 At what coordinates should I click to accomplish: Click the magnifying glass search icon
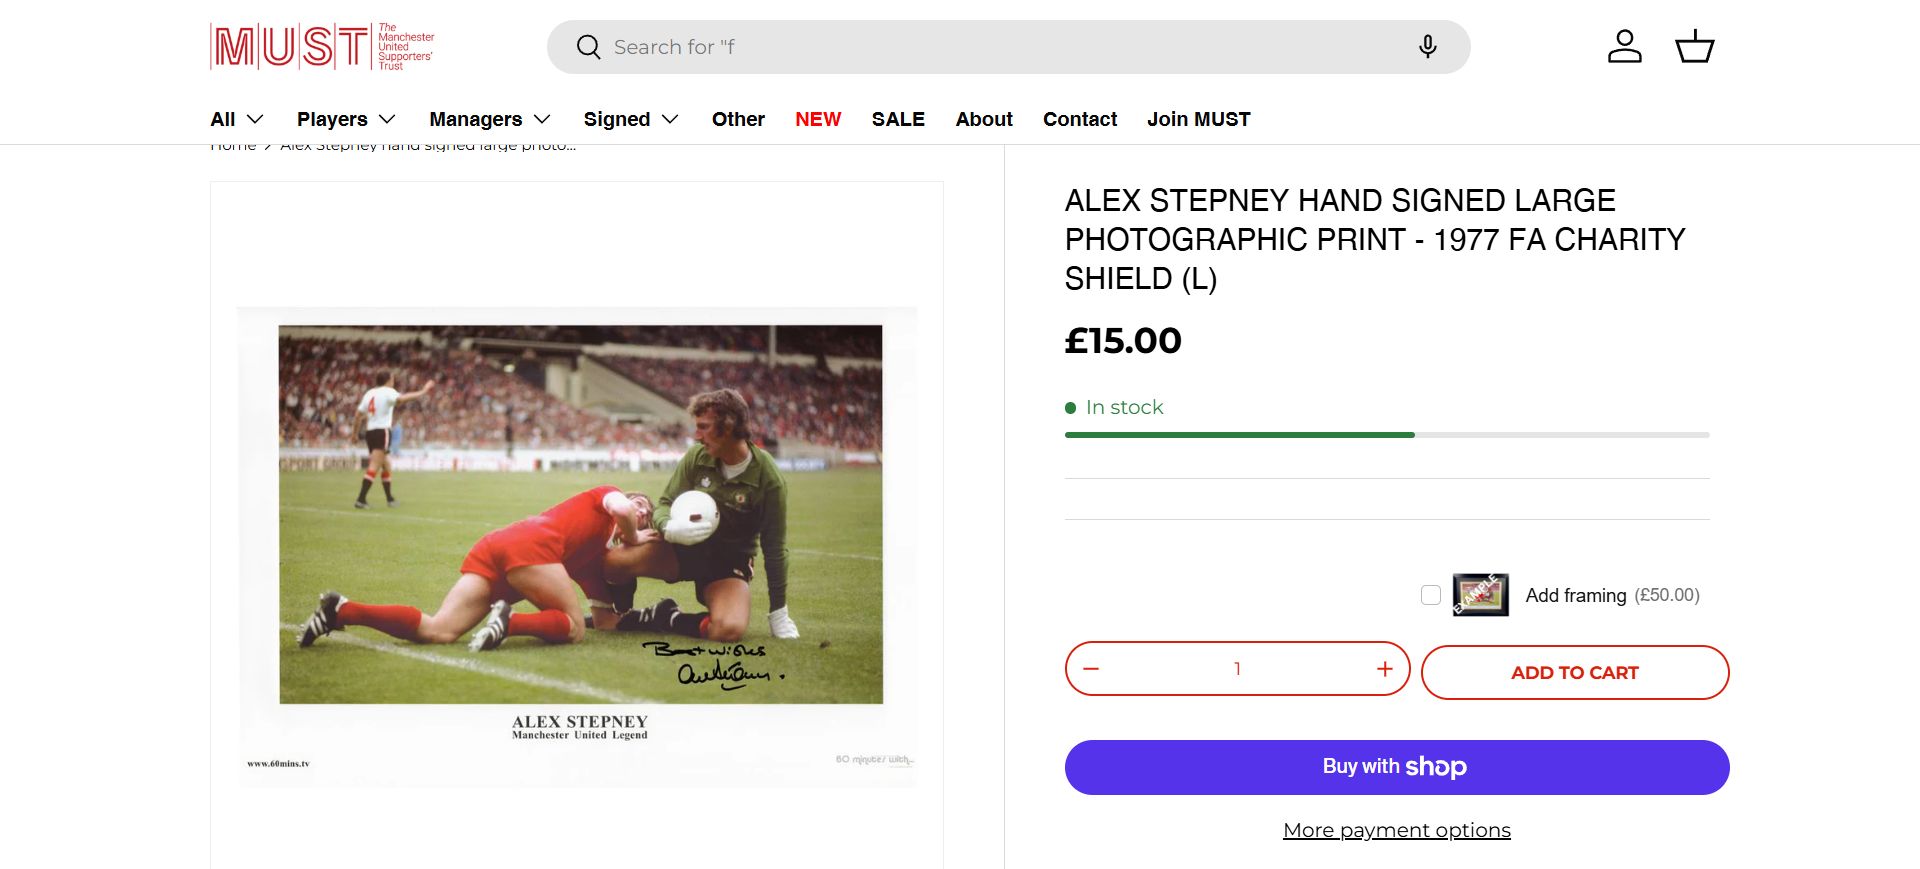(589, 47)
